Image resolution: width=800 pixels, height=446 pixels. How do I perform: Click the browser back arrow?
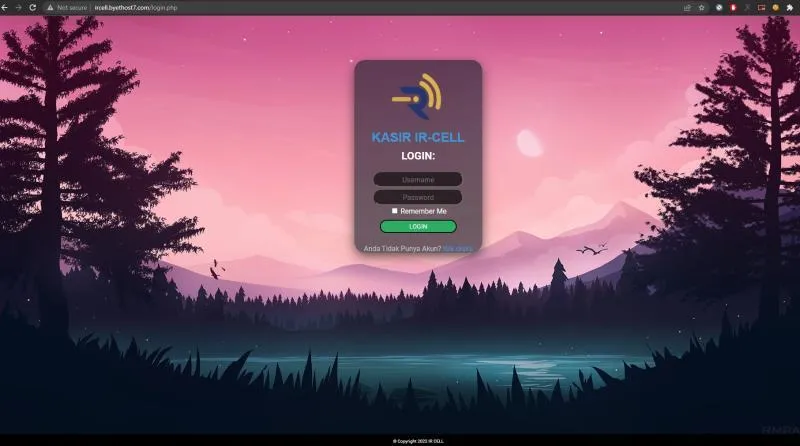tap(6, 7)
